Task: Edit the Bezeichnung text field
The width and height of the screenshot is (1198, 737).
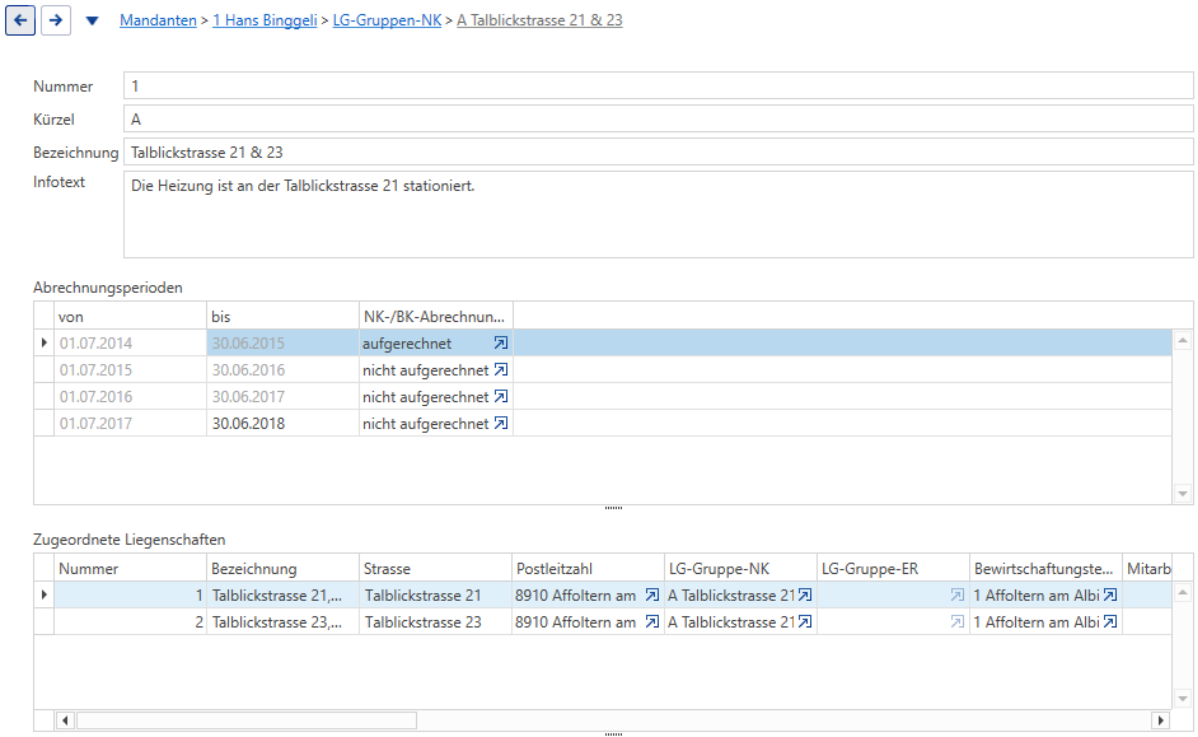Action: tap(658, 152)
